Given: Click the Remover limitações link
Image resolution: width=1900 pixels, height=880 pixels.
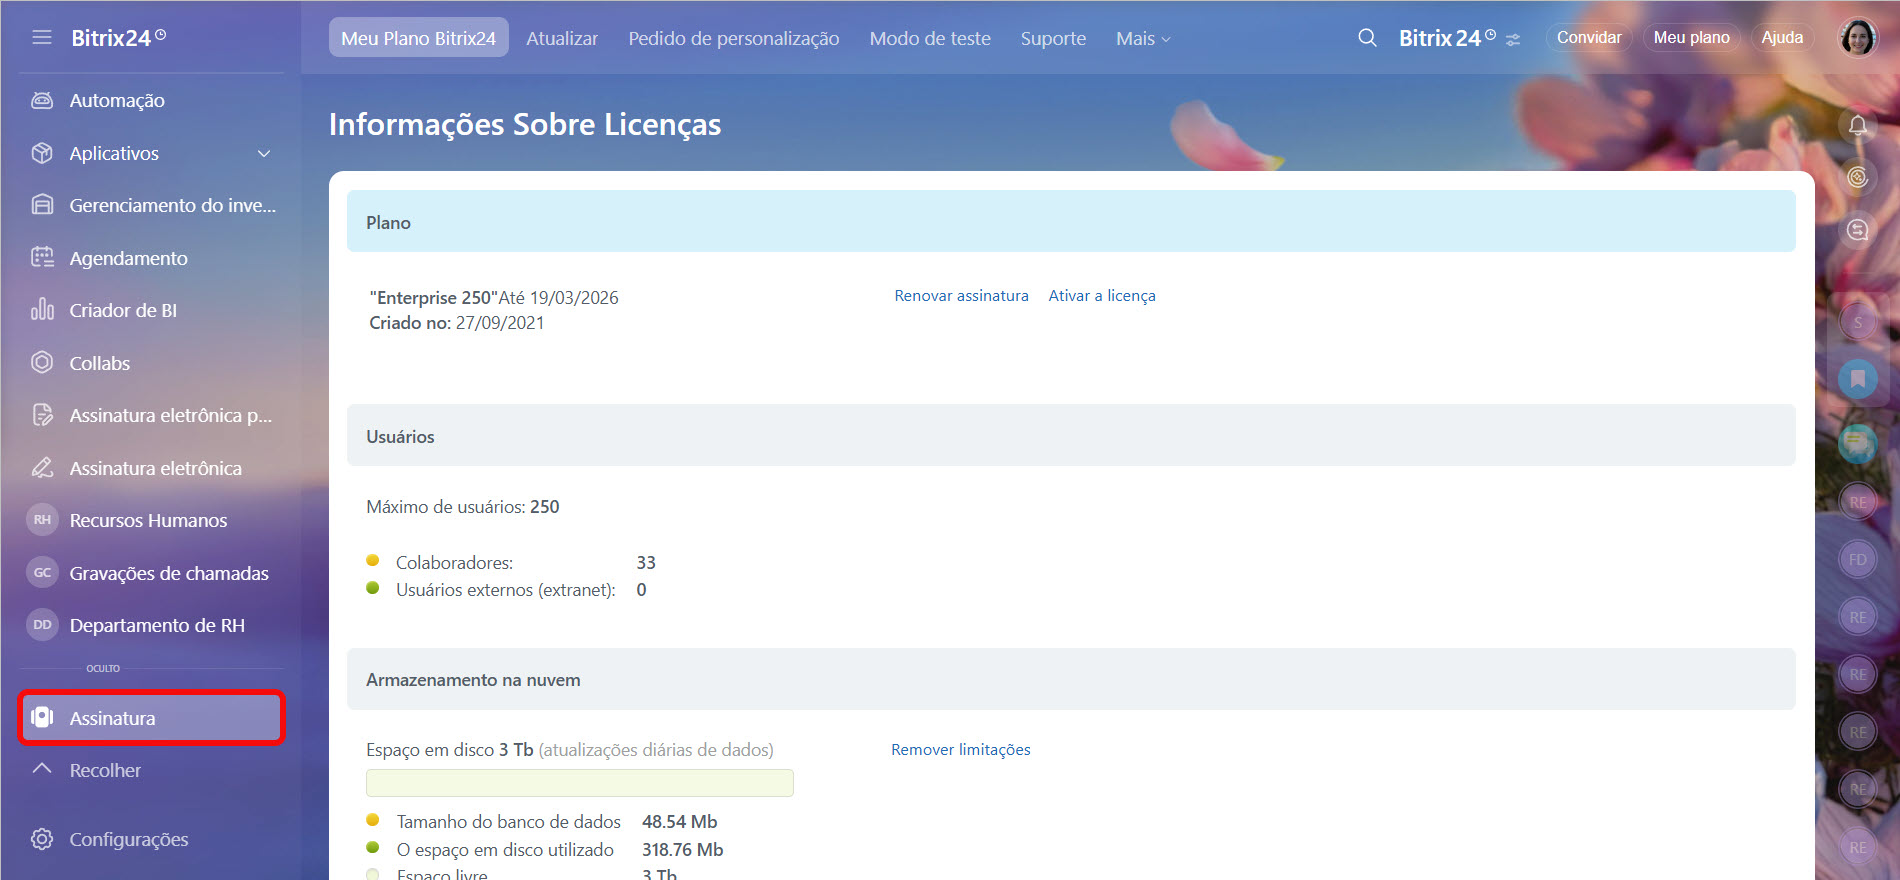Looking at the screenshot, I should pos(961,749).
